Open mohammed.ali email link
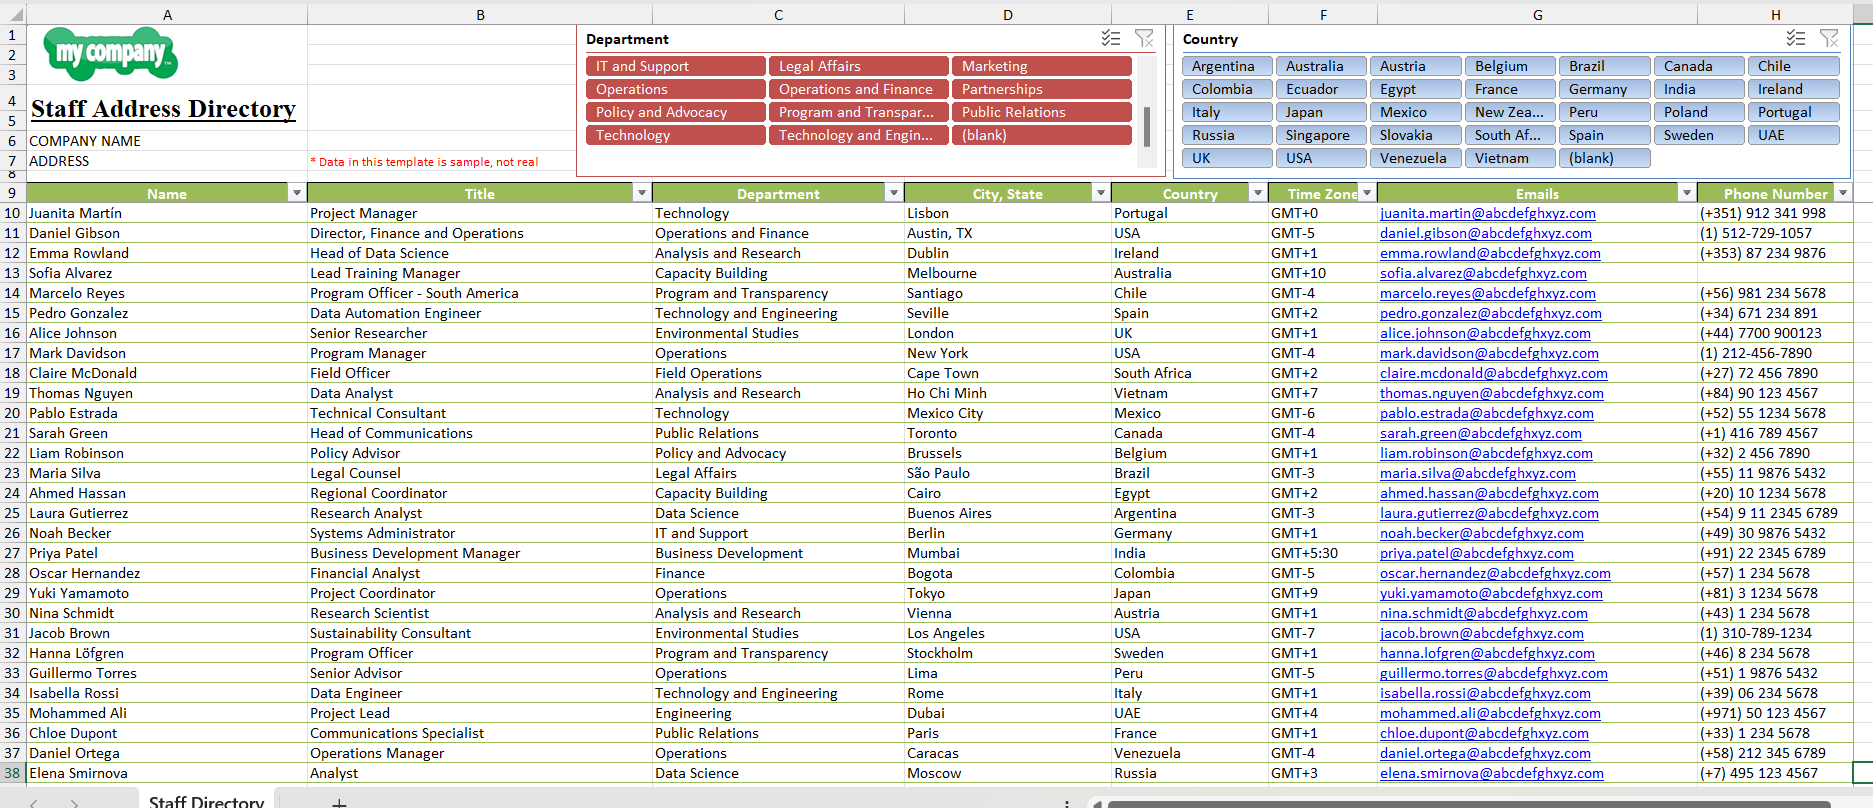The width and height of the screenshot is (1873, 808). (1490, 713)
